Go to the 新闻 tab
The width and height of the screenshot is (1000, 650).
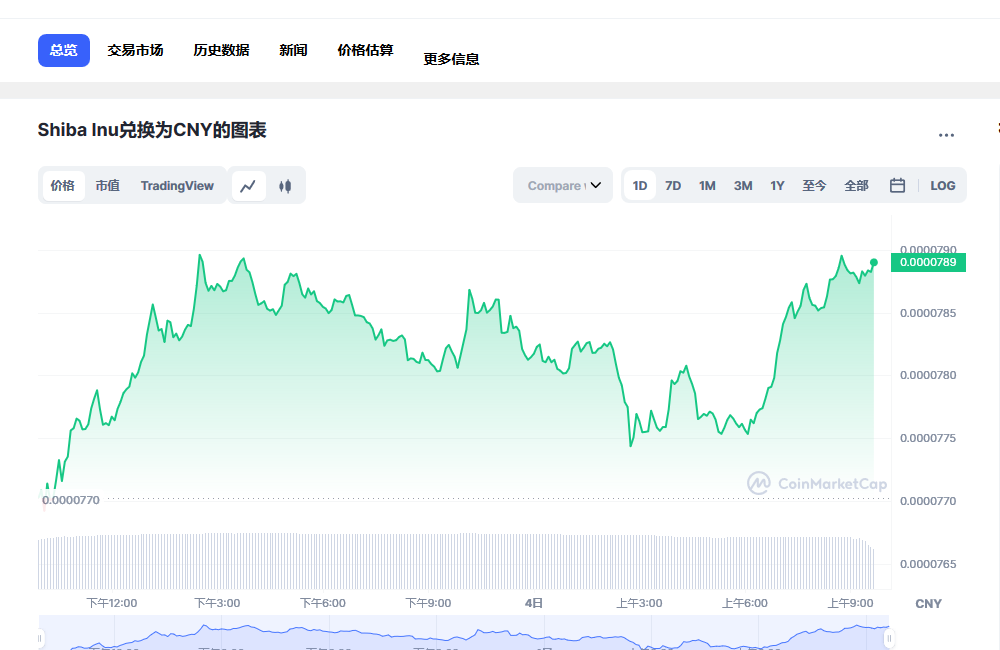pyautogui.click(x=293, y=50)
